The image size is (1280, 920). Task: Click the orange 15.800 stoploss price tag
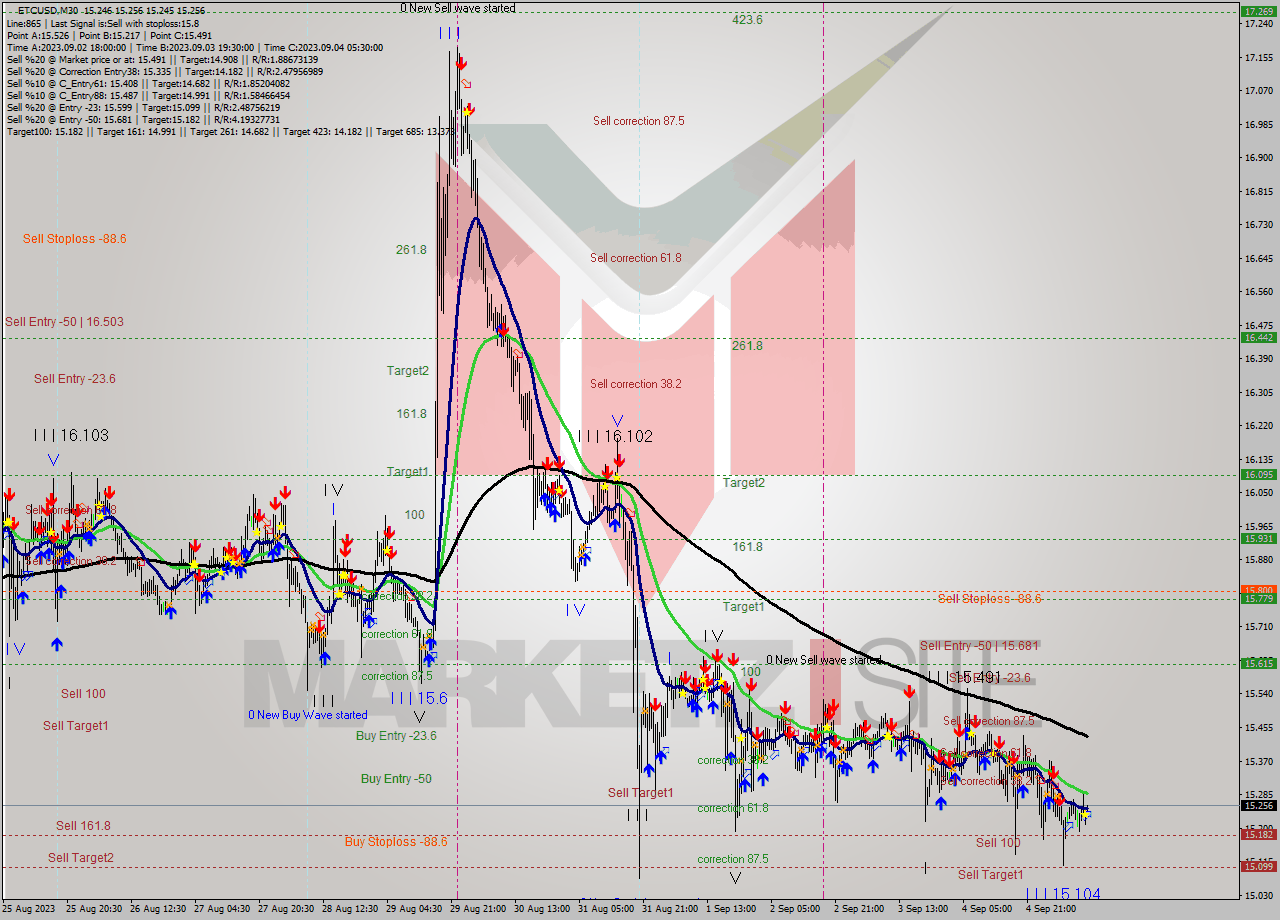1258,590
